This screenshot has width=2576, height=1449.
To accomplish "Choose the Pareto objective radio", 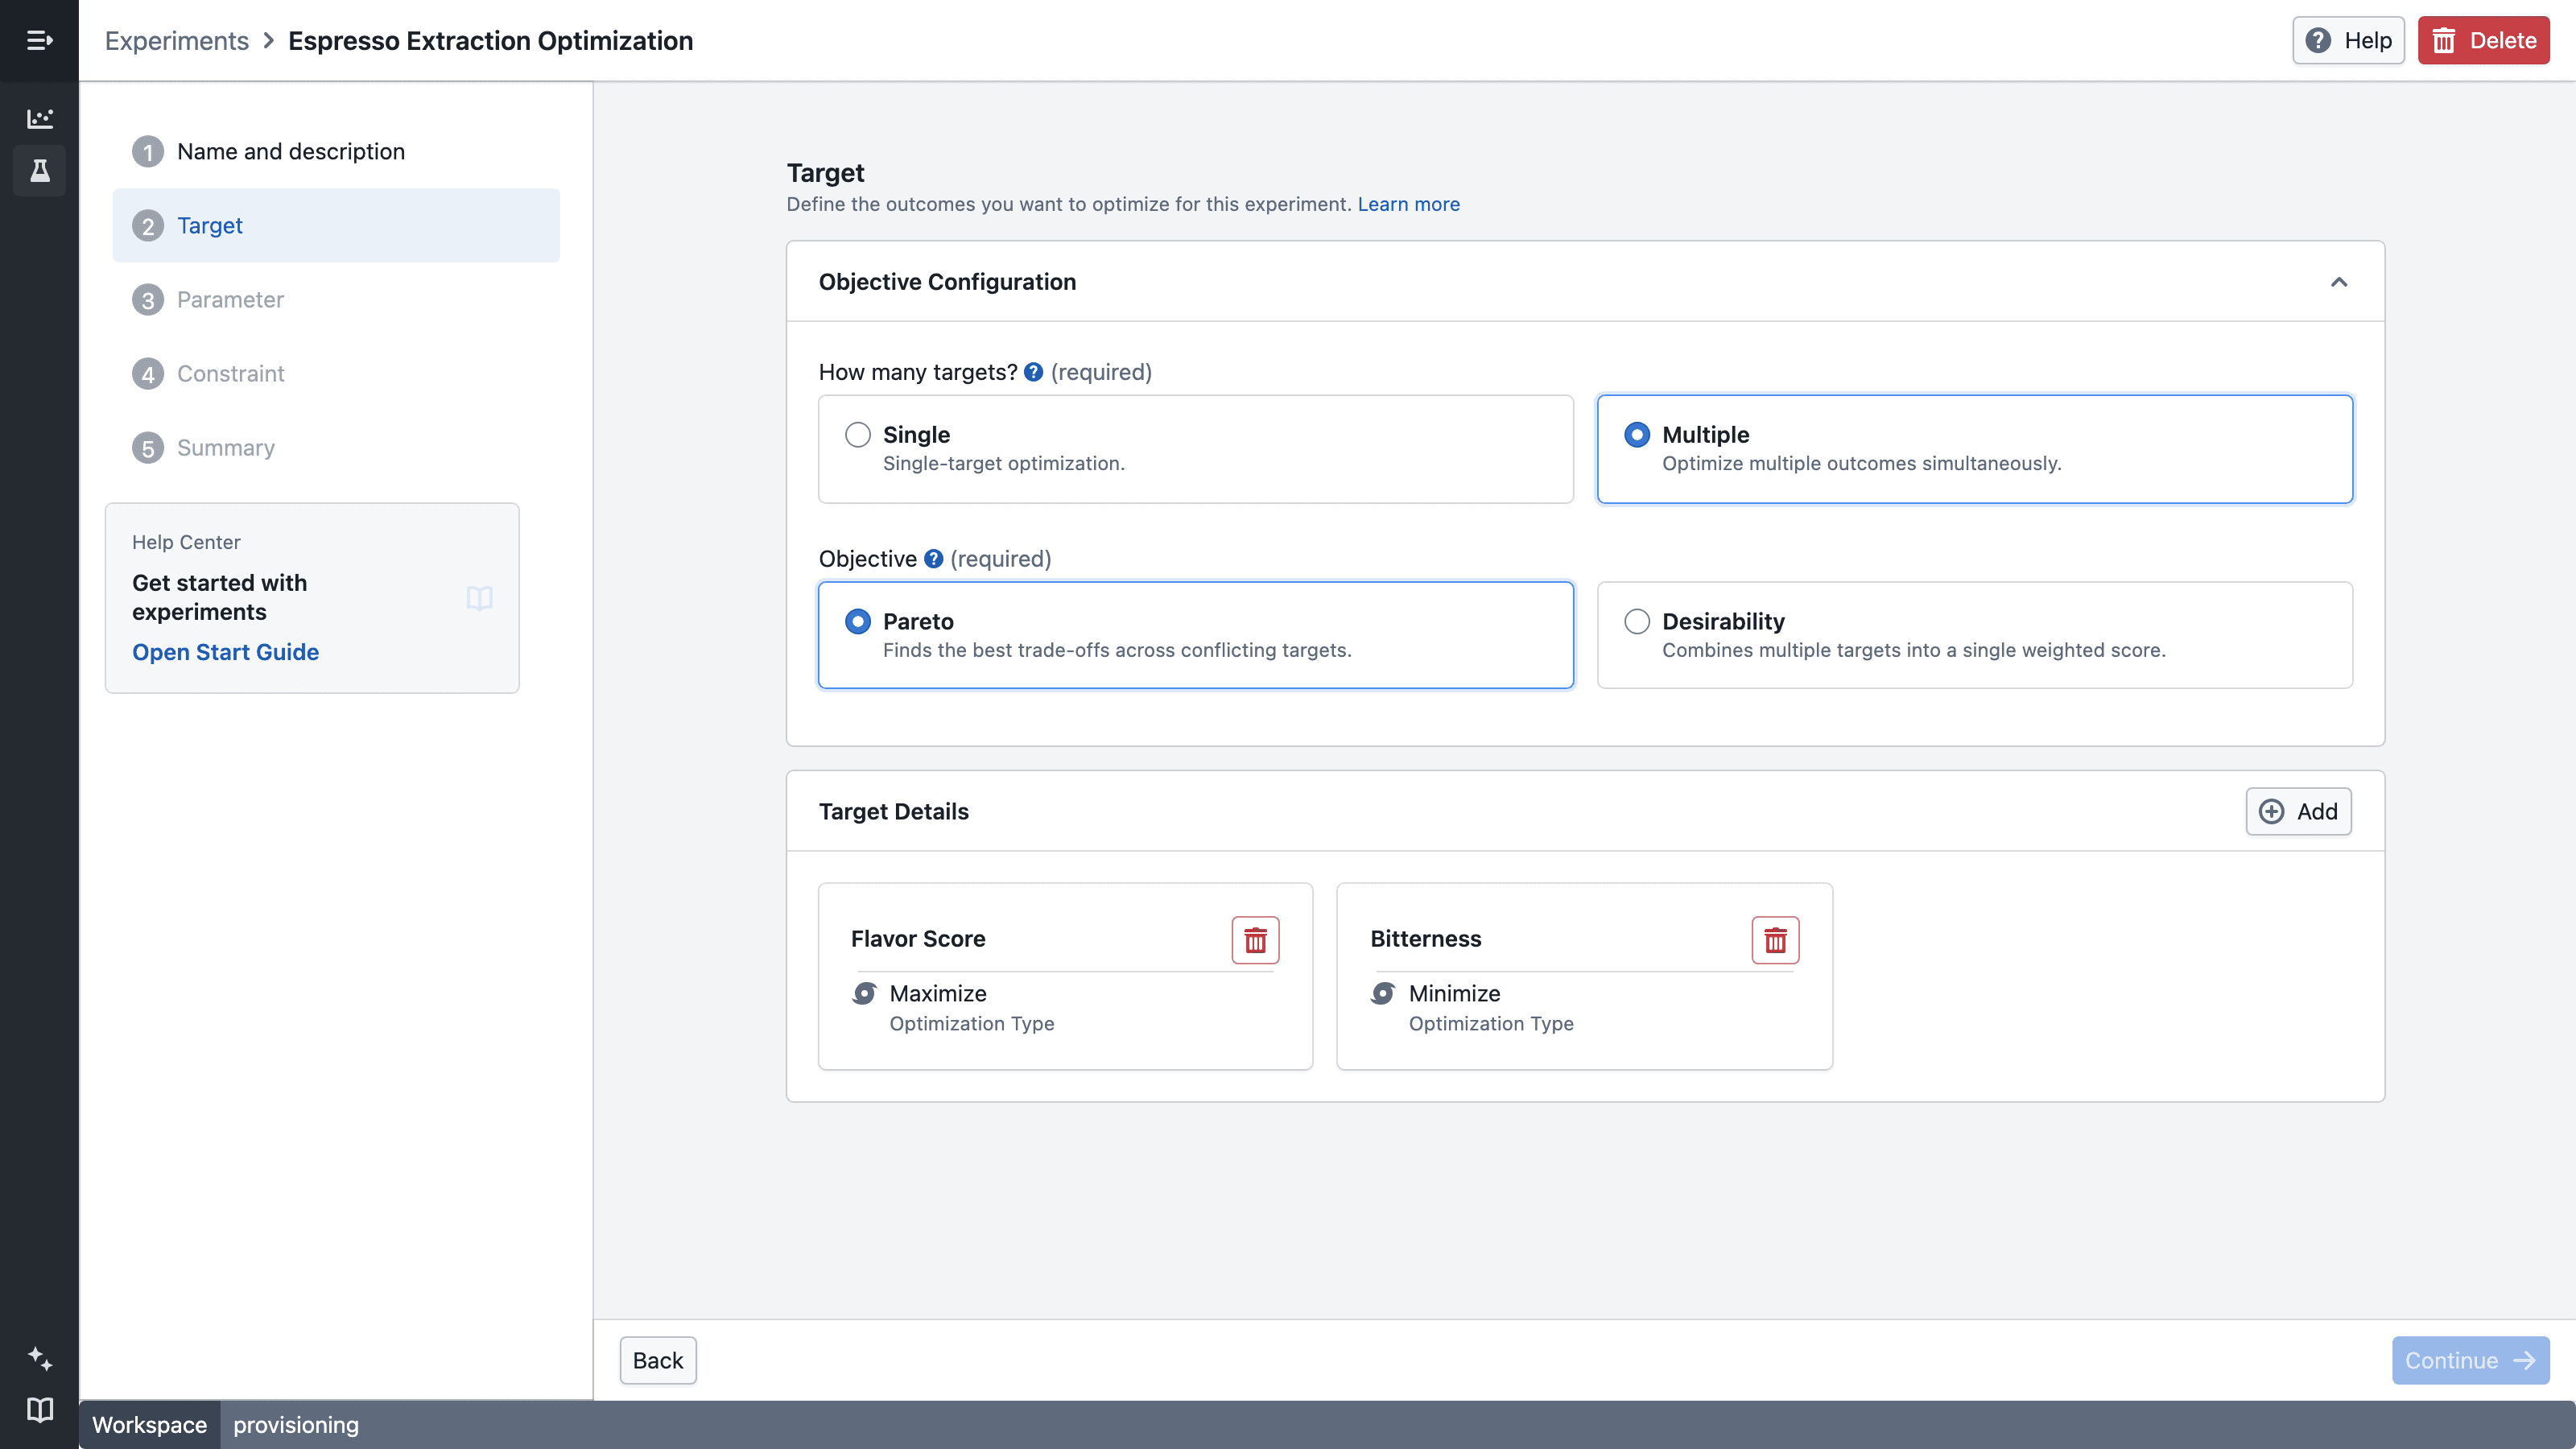I will (x=858, y=621).
